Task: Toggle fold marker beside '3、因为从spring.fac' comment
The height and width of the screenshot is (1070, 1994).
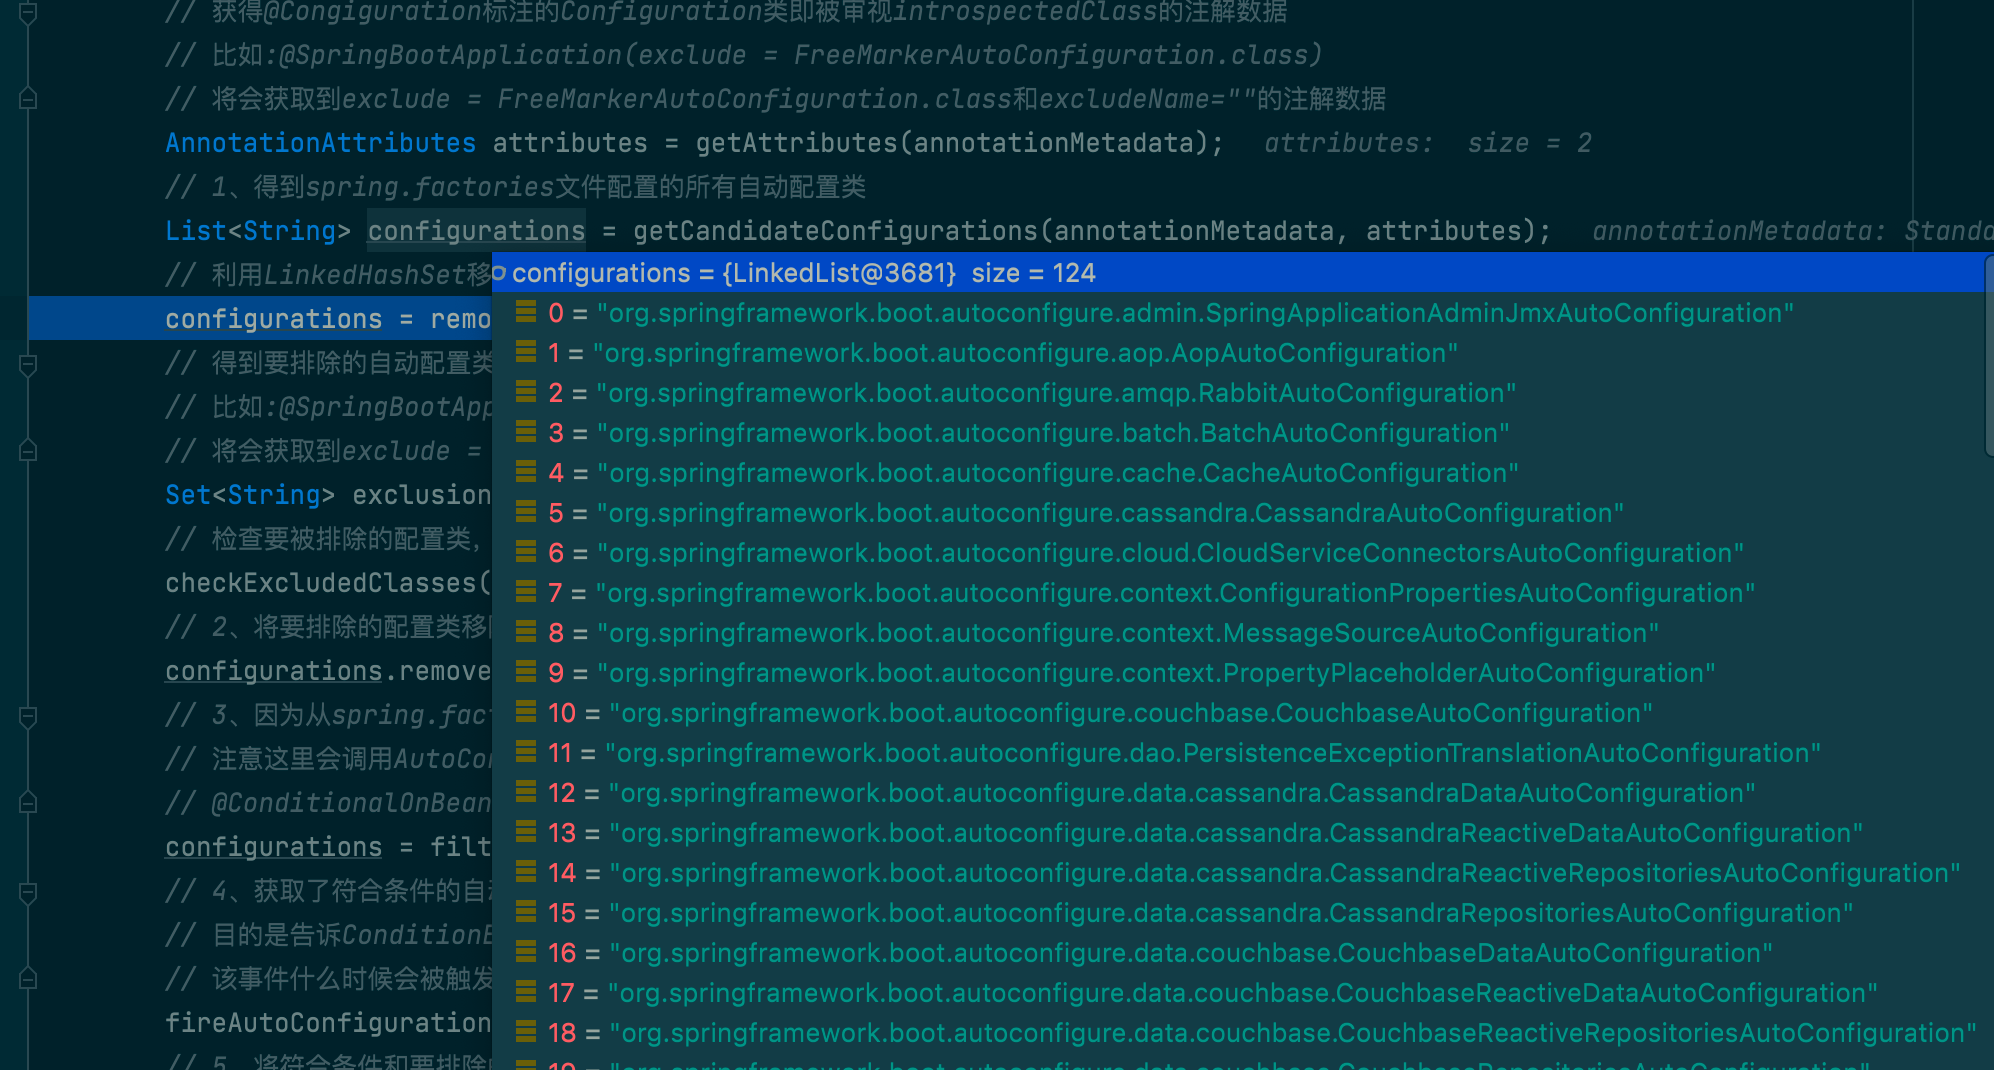Action: [x=28, y=716]
